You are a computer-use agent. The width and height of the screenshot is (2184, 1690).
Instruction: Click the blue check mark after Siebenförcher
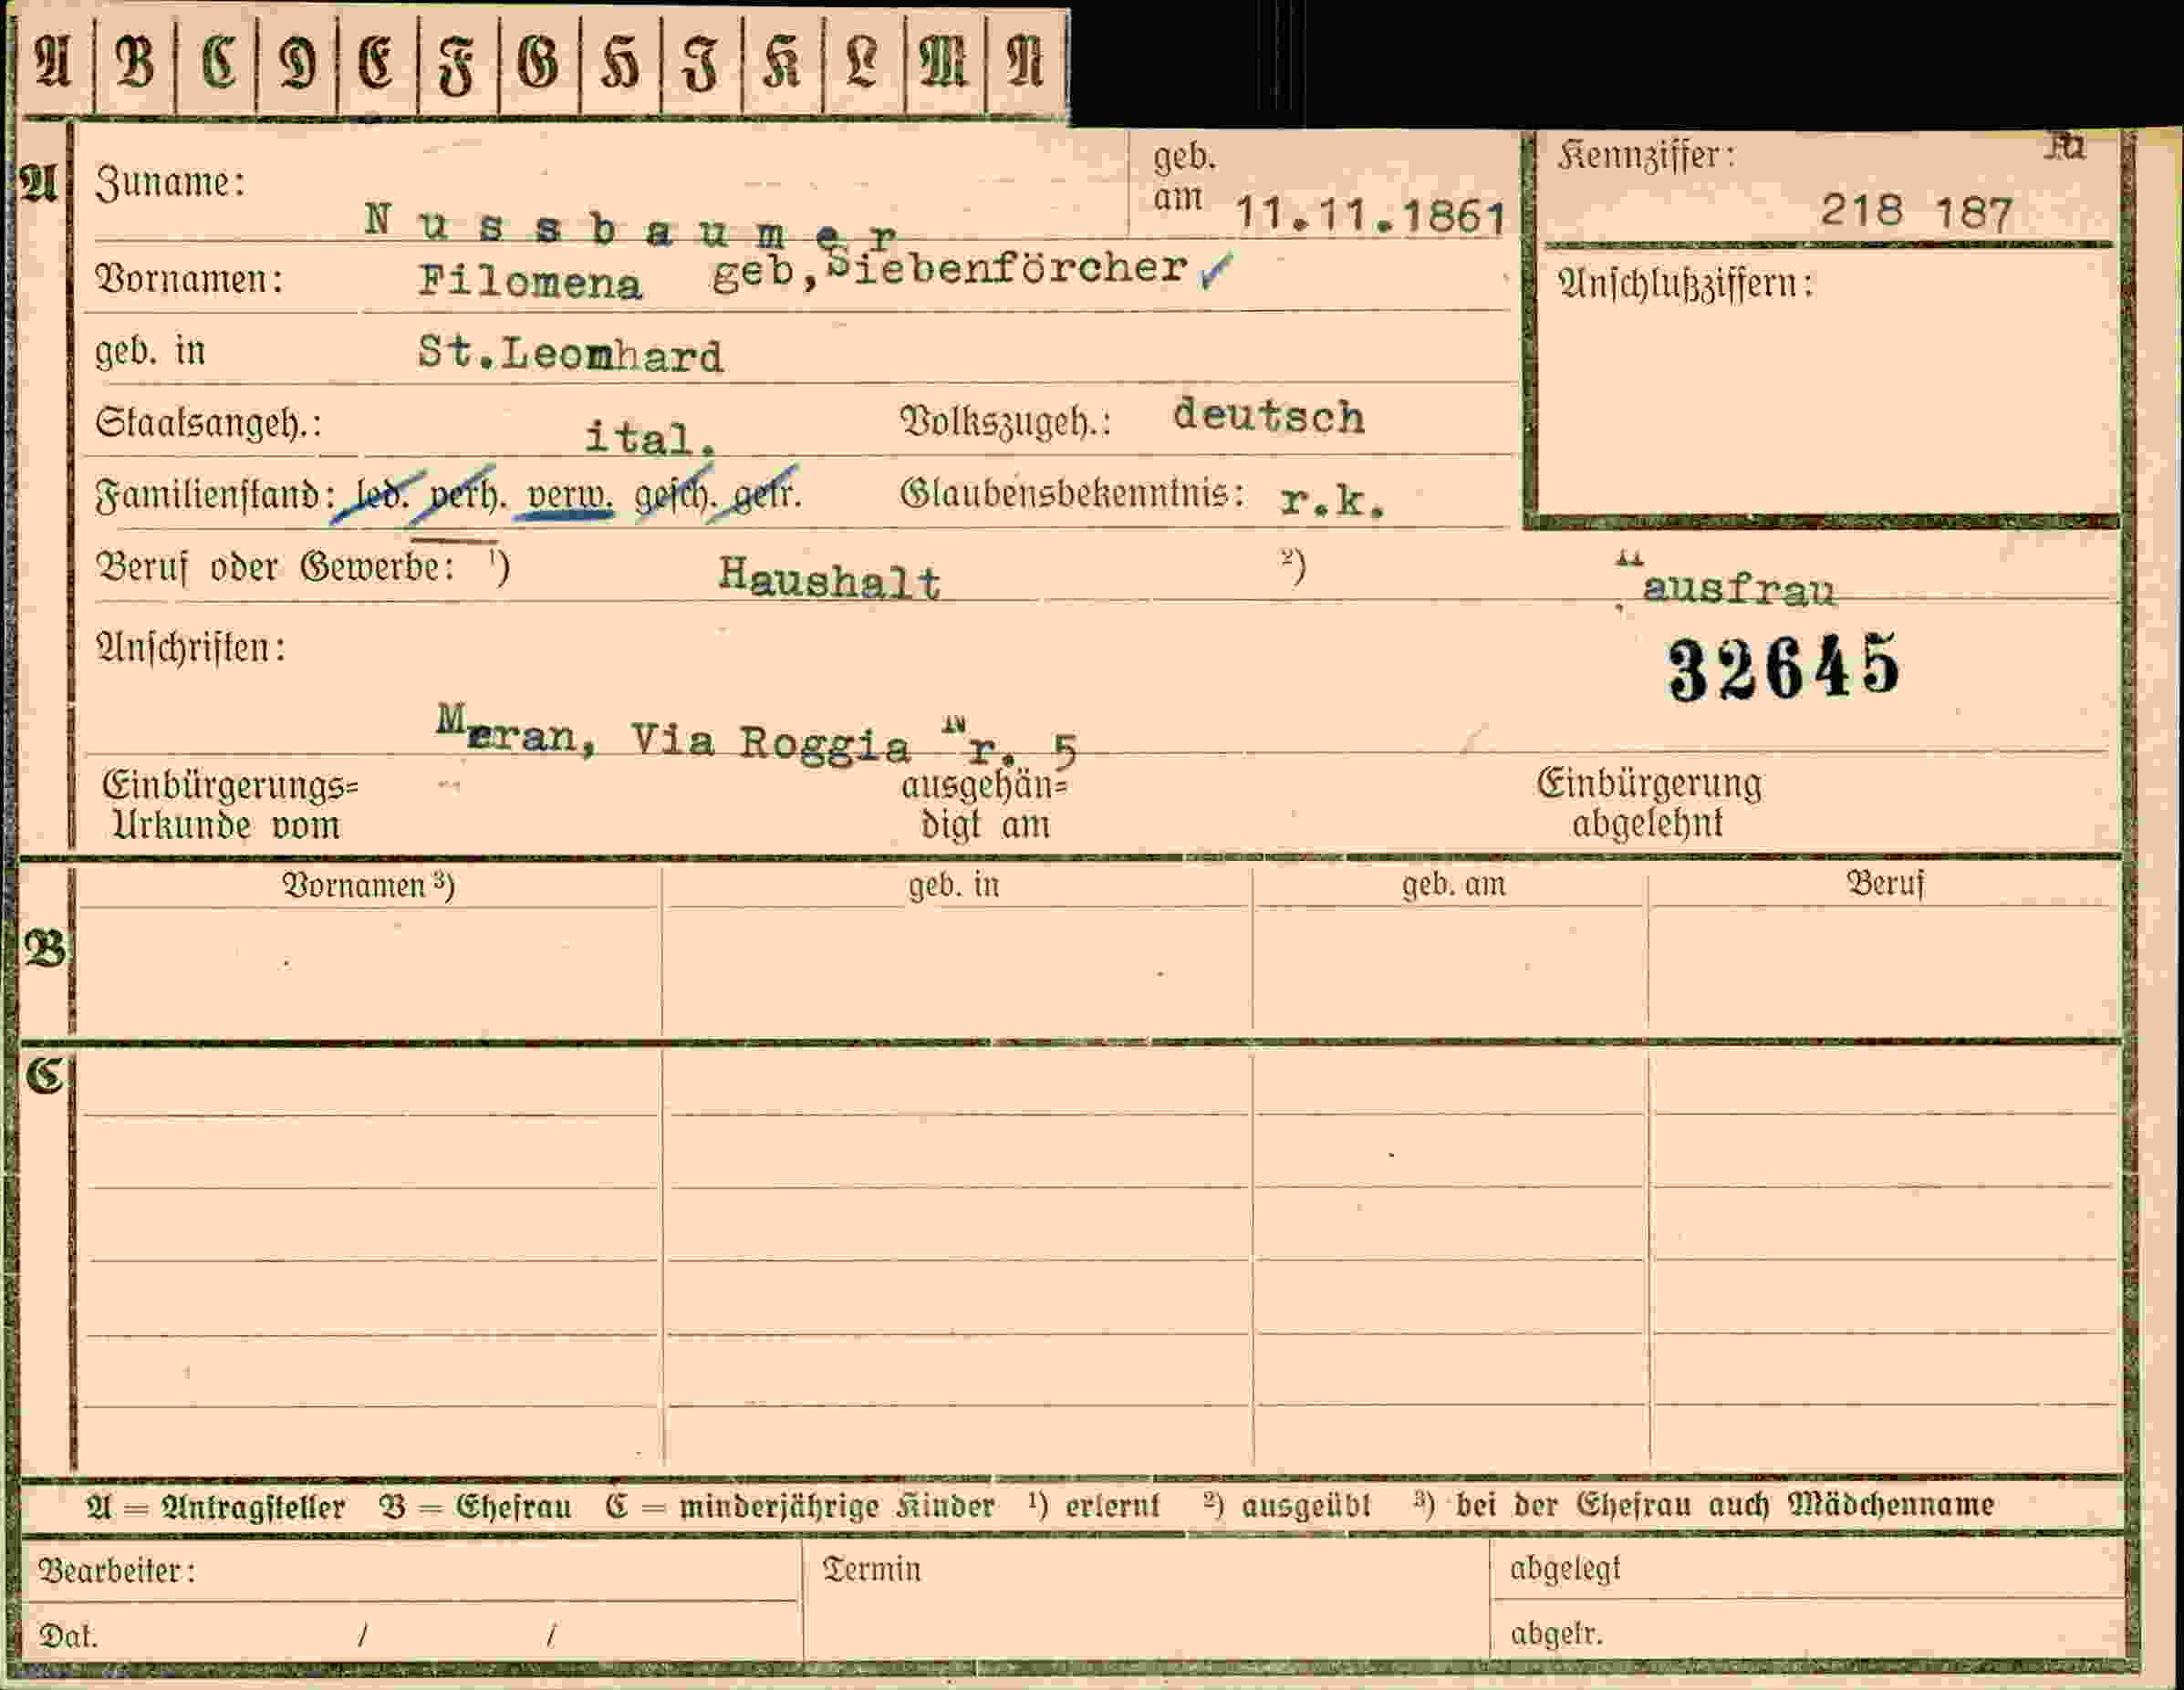coord(1216,270)
